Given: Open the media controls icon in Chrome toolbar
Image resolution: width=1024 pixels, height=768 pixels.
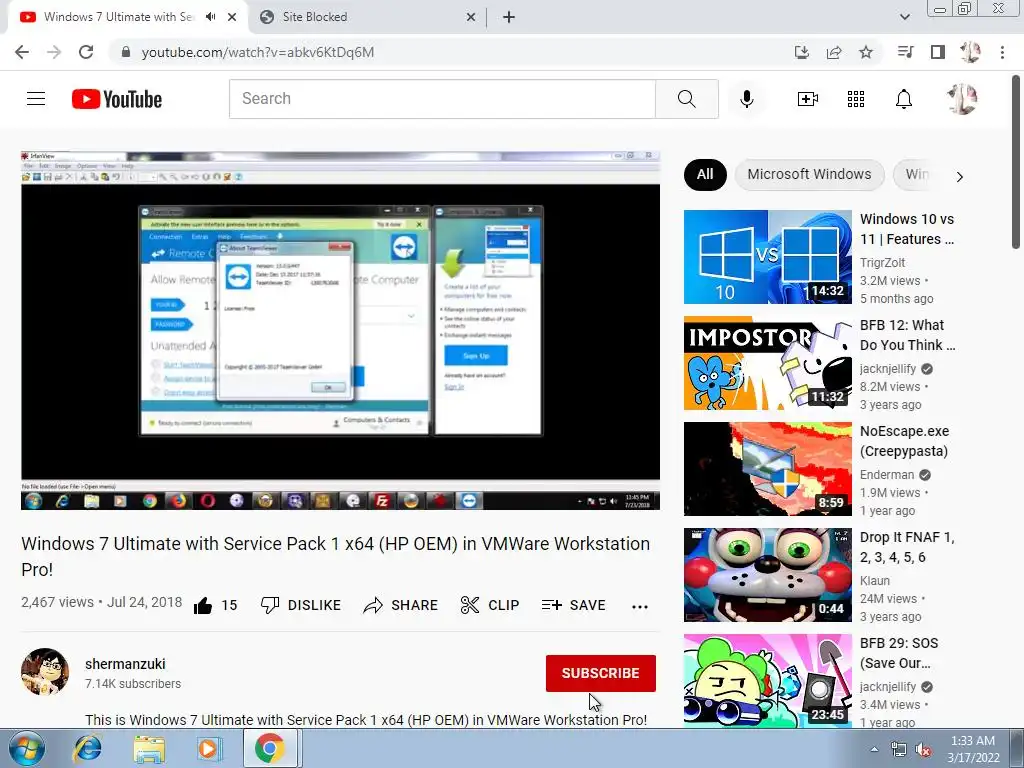Looking at the screenshot, I should pos(905,52).
